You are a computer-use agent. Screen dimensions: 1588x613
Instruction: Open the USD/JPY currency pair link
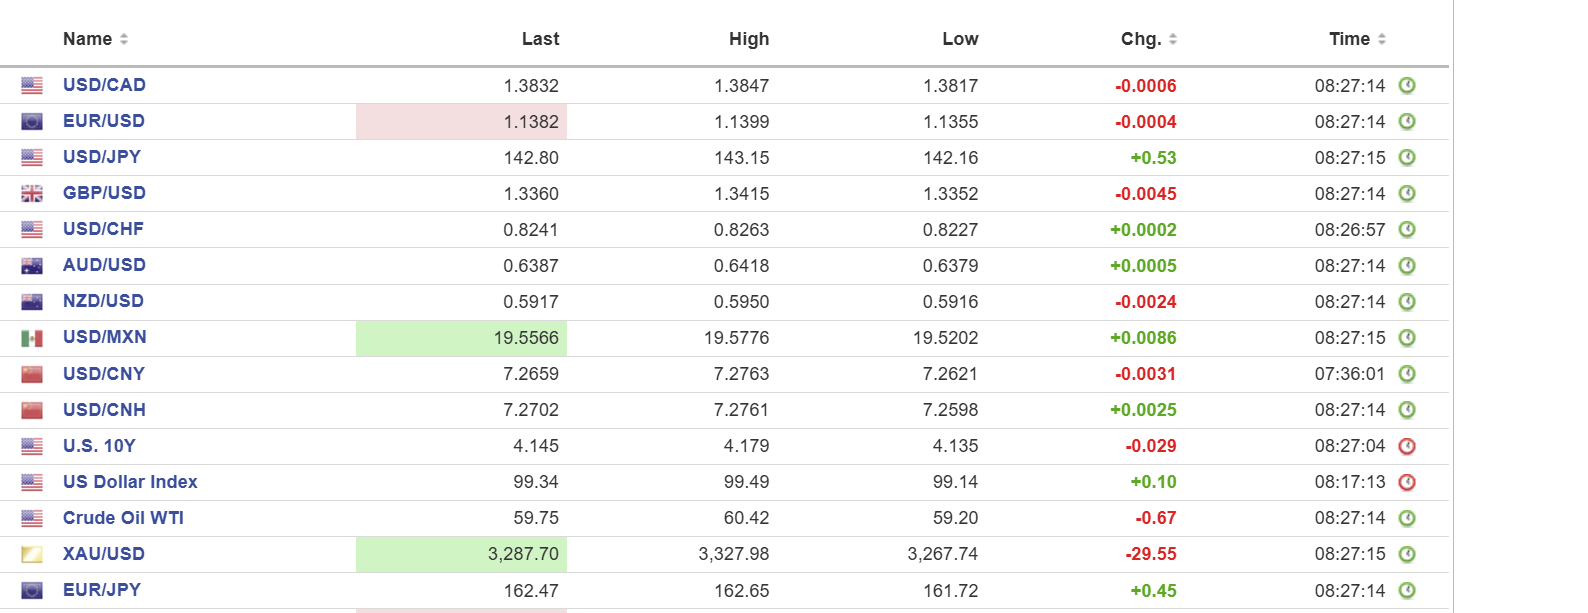pyautogui.click(x=102, y=157)
